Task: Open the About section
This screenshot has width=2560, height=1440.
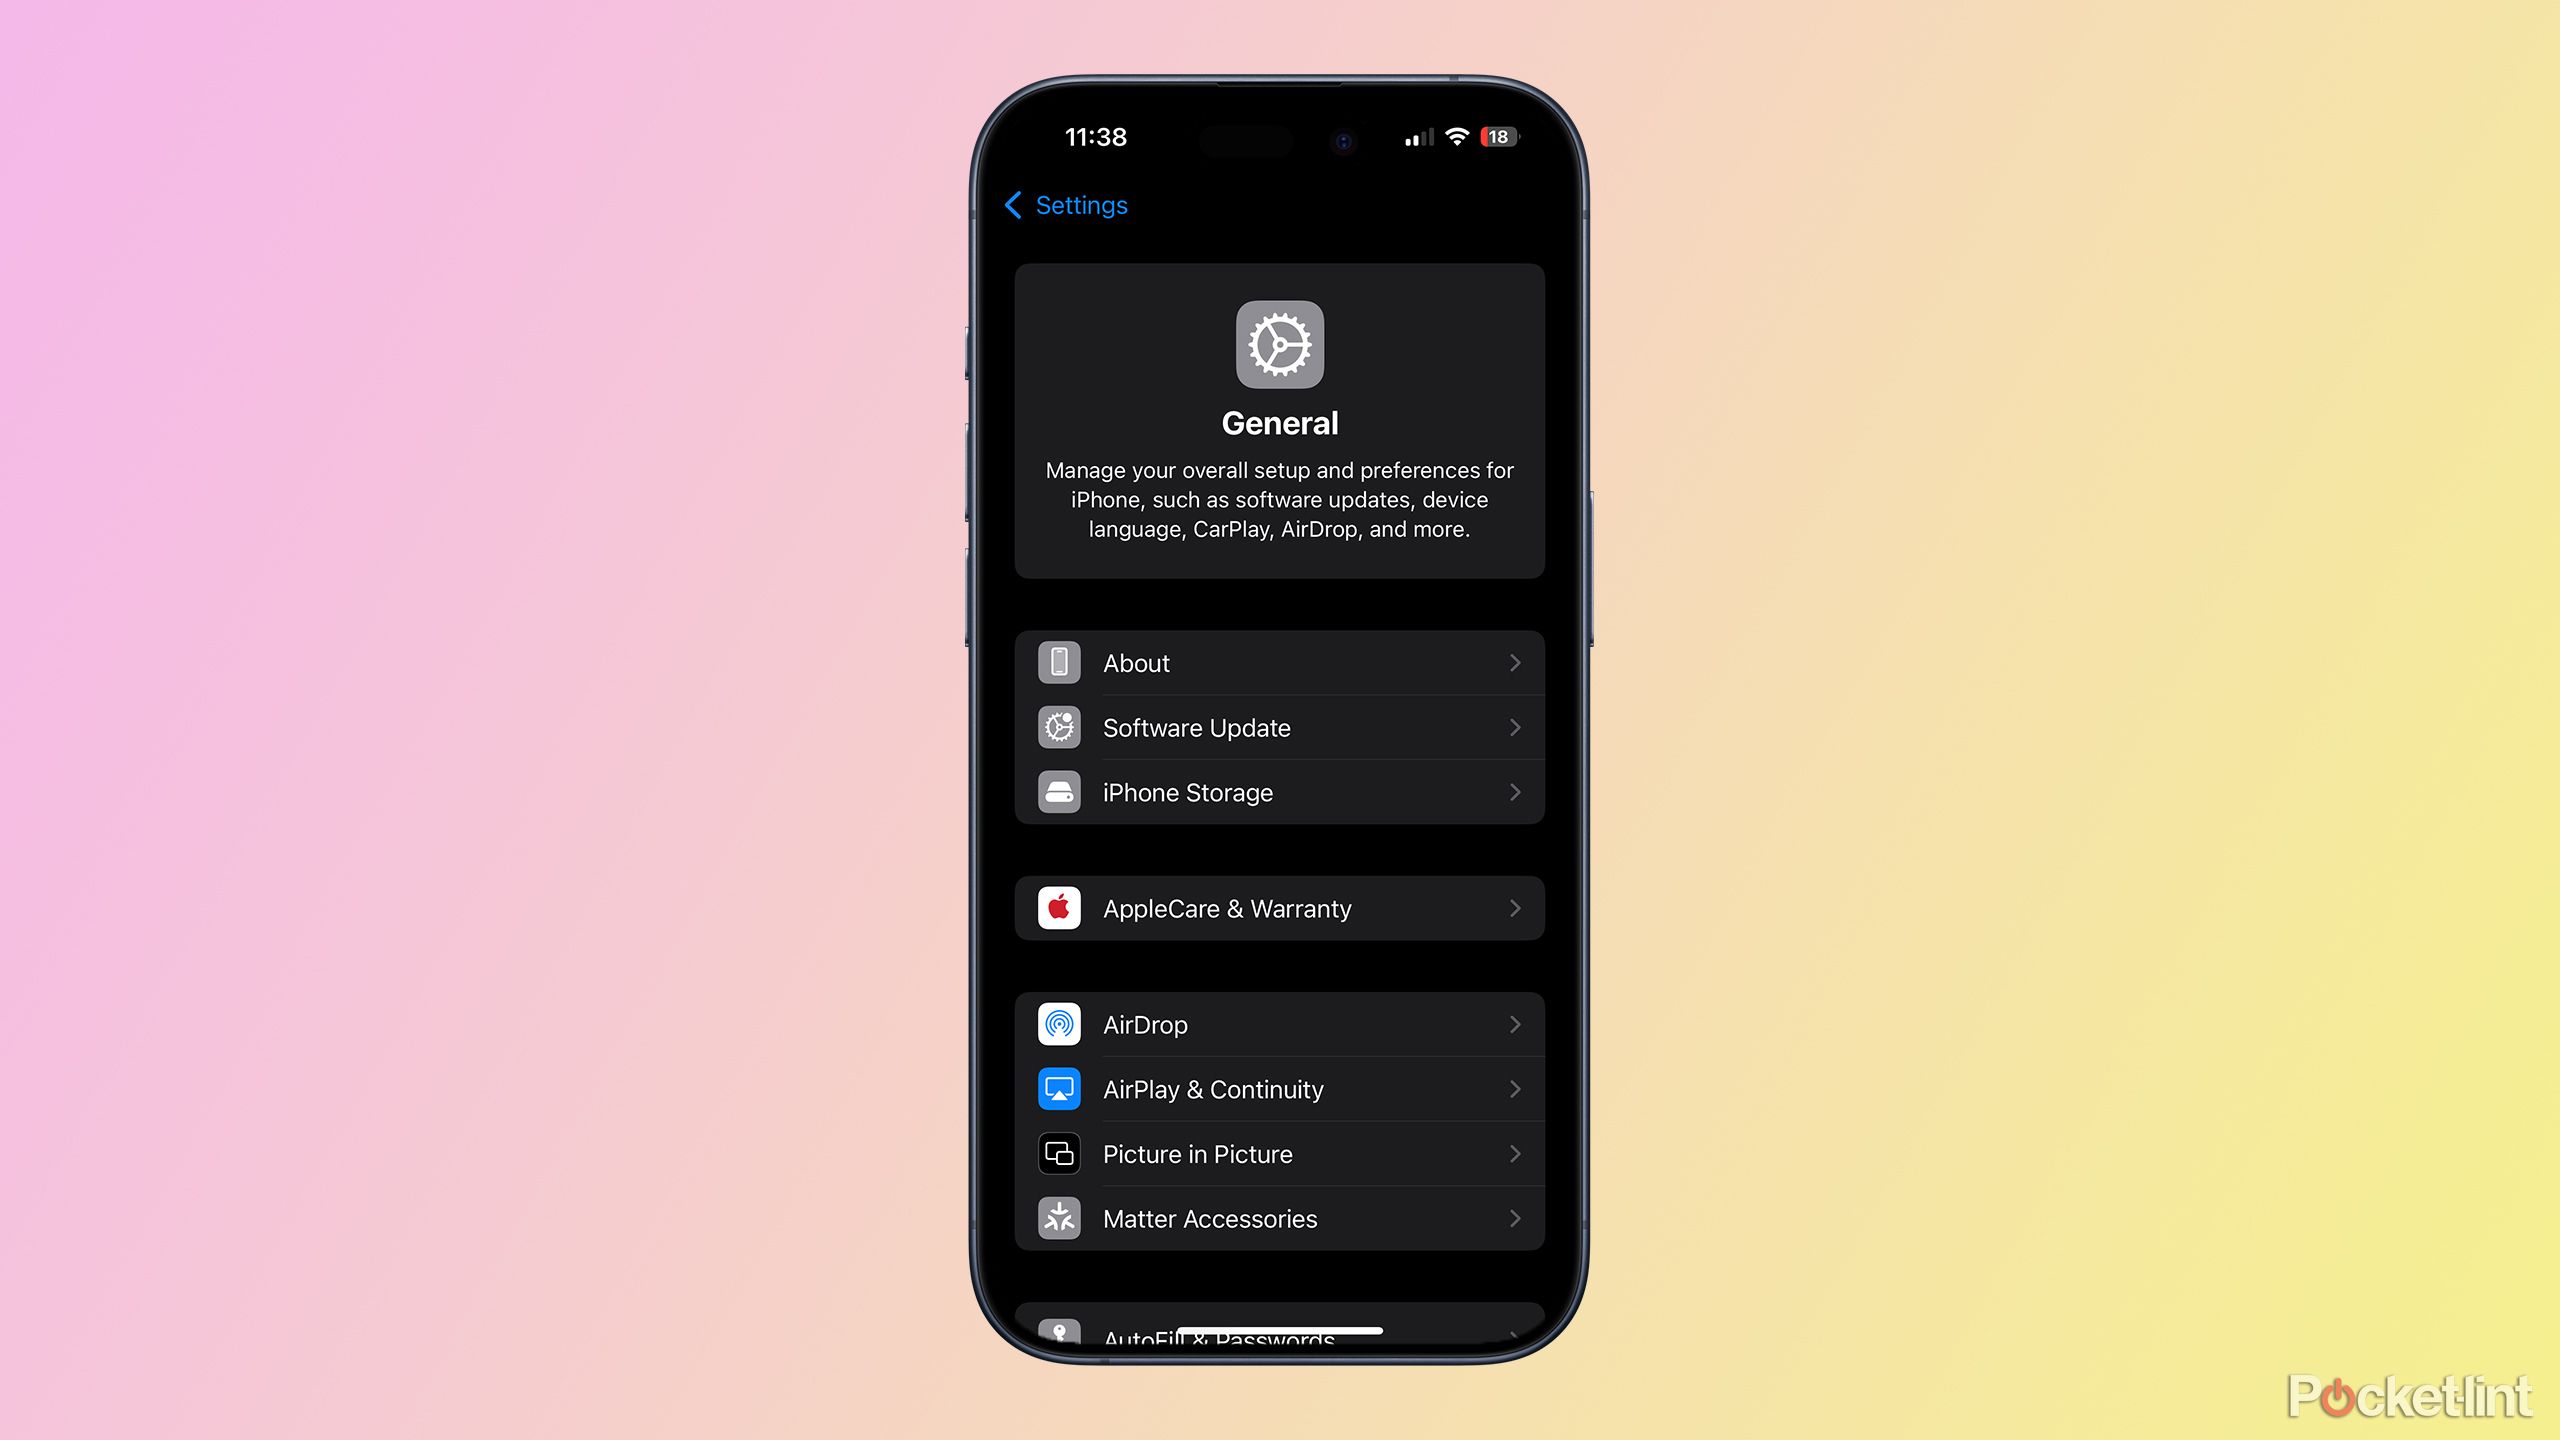Action: pos(1278,663)
